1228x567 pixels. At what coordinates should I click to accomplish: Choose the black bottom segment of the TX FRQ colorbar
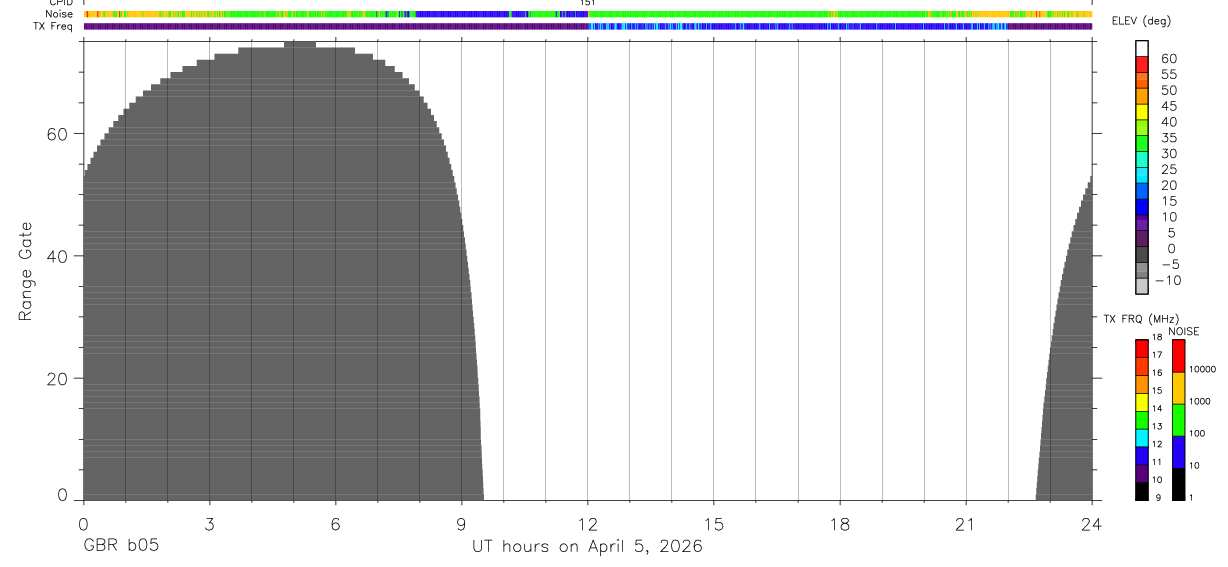[x=1142, y=491]
